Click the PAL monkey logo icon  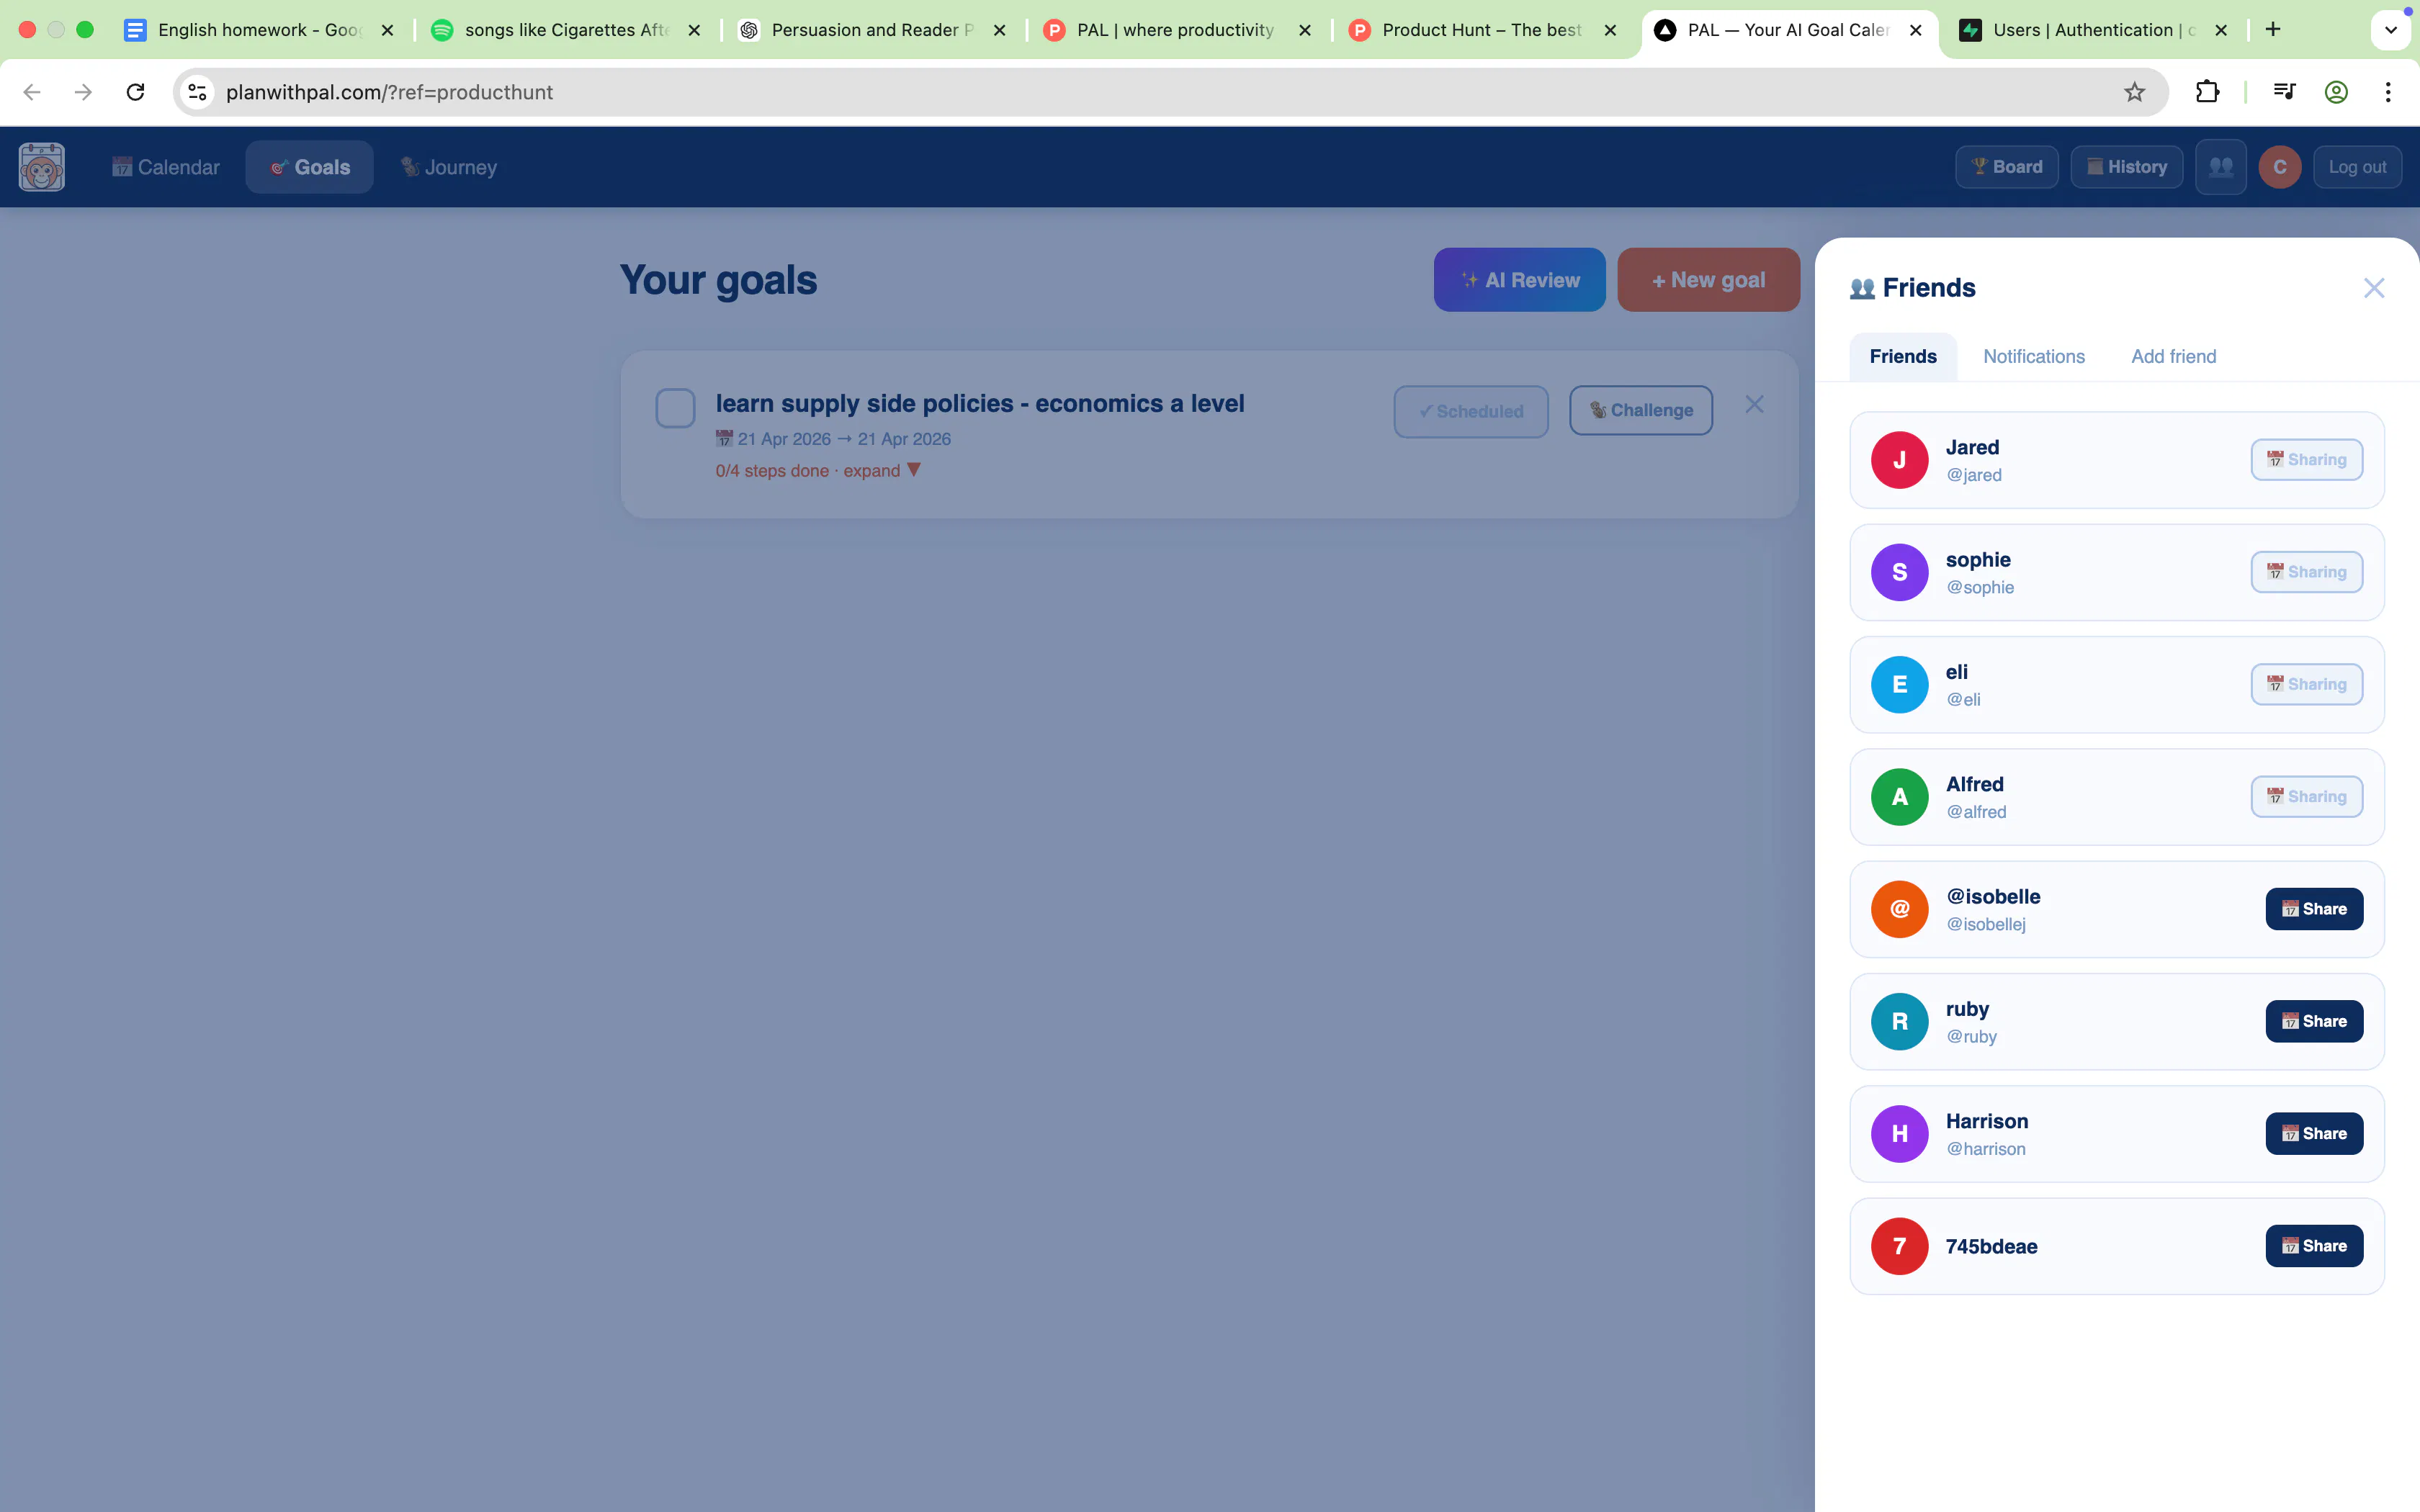(42, 167)
